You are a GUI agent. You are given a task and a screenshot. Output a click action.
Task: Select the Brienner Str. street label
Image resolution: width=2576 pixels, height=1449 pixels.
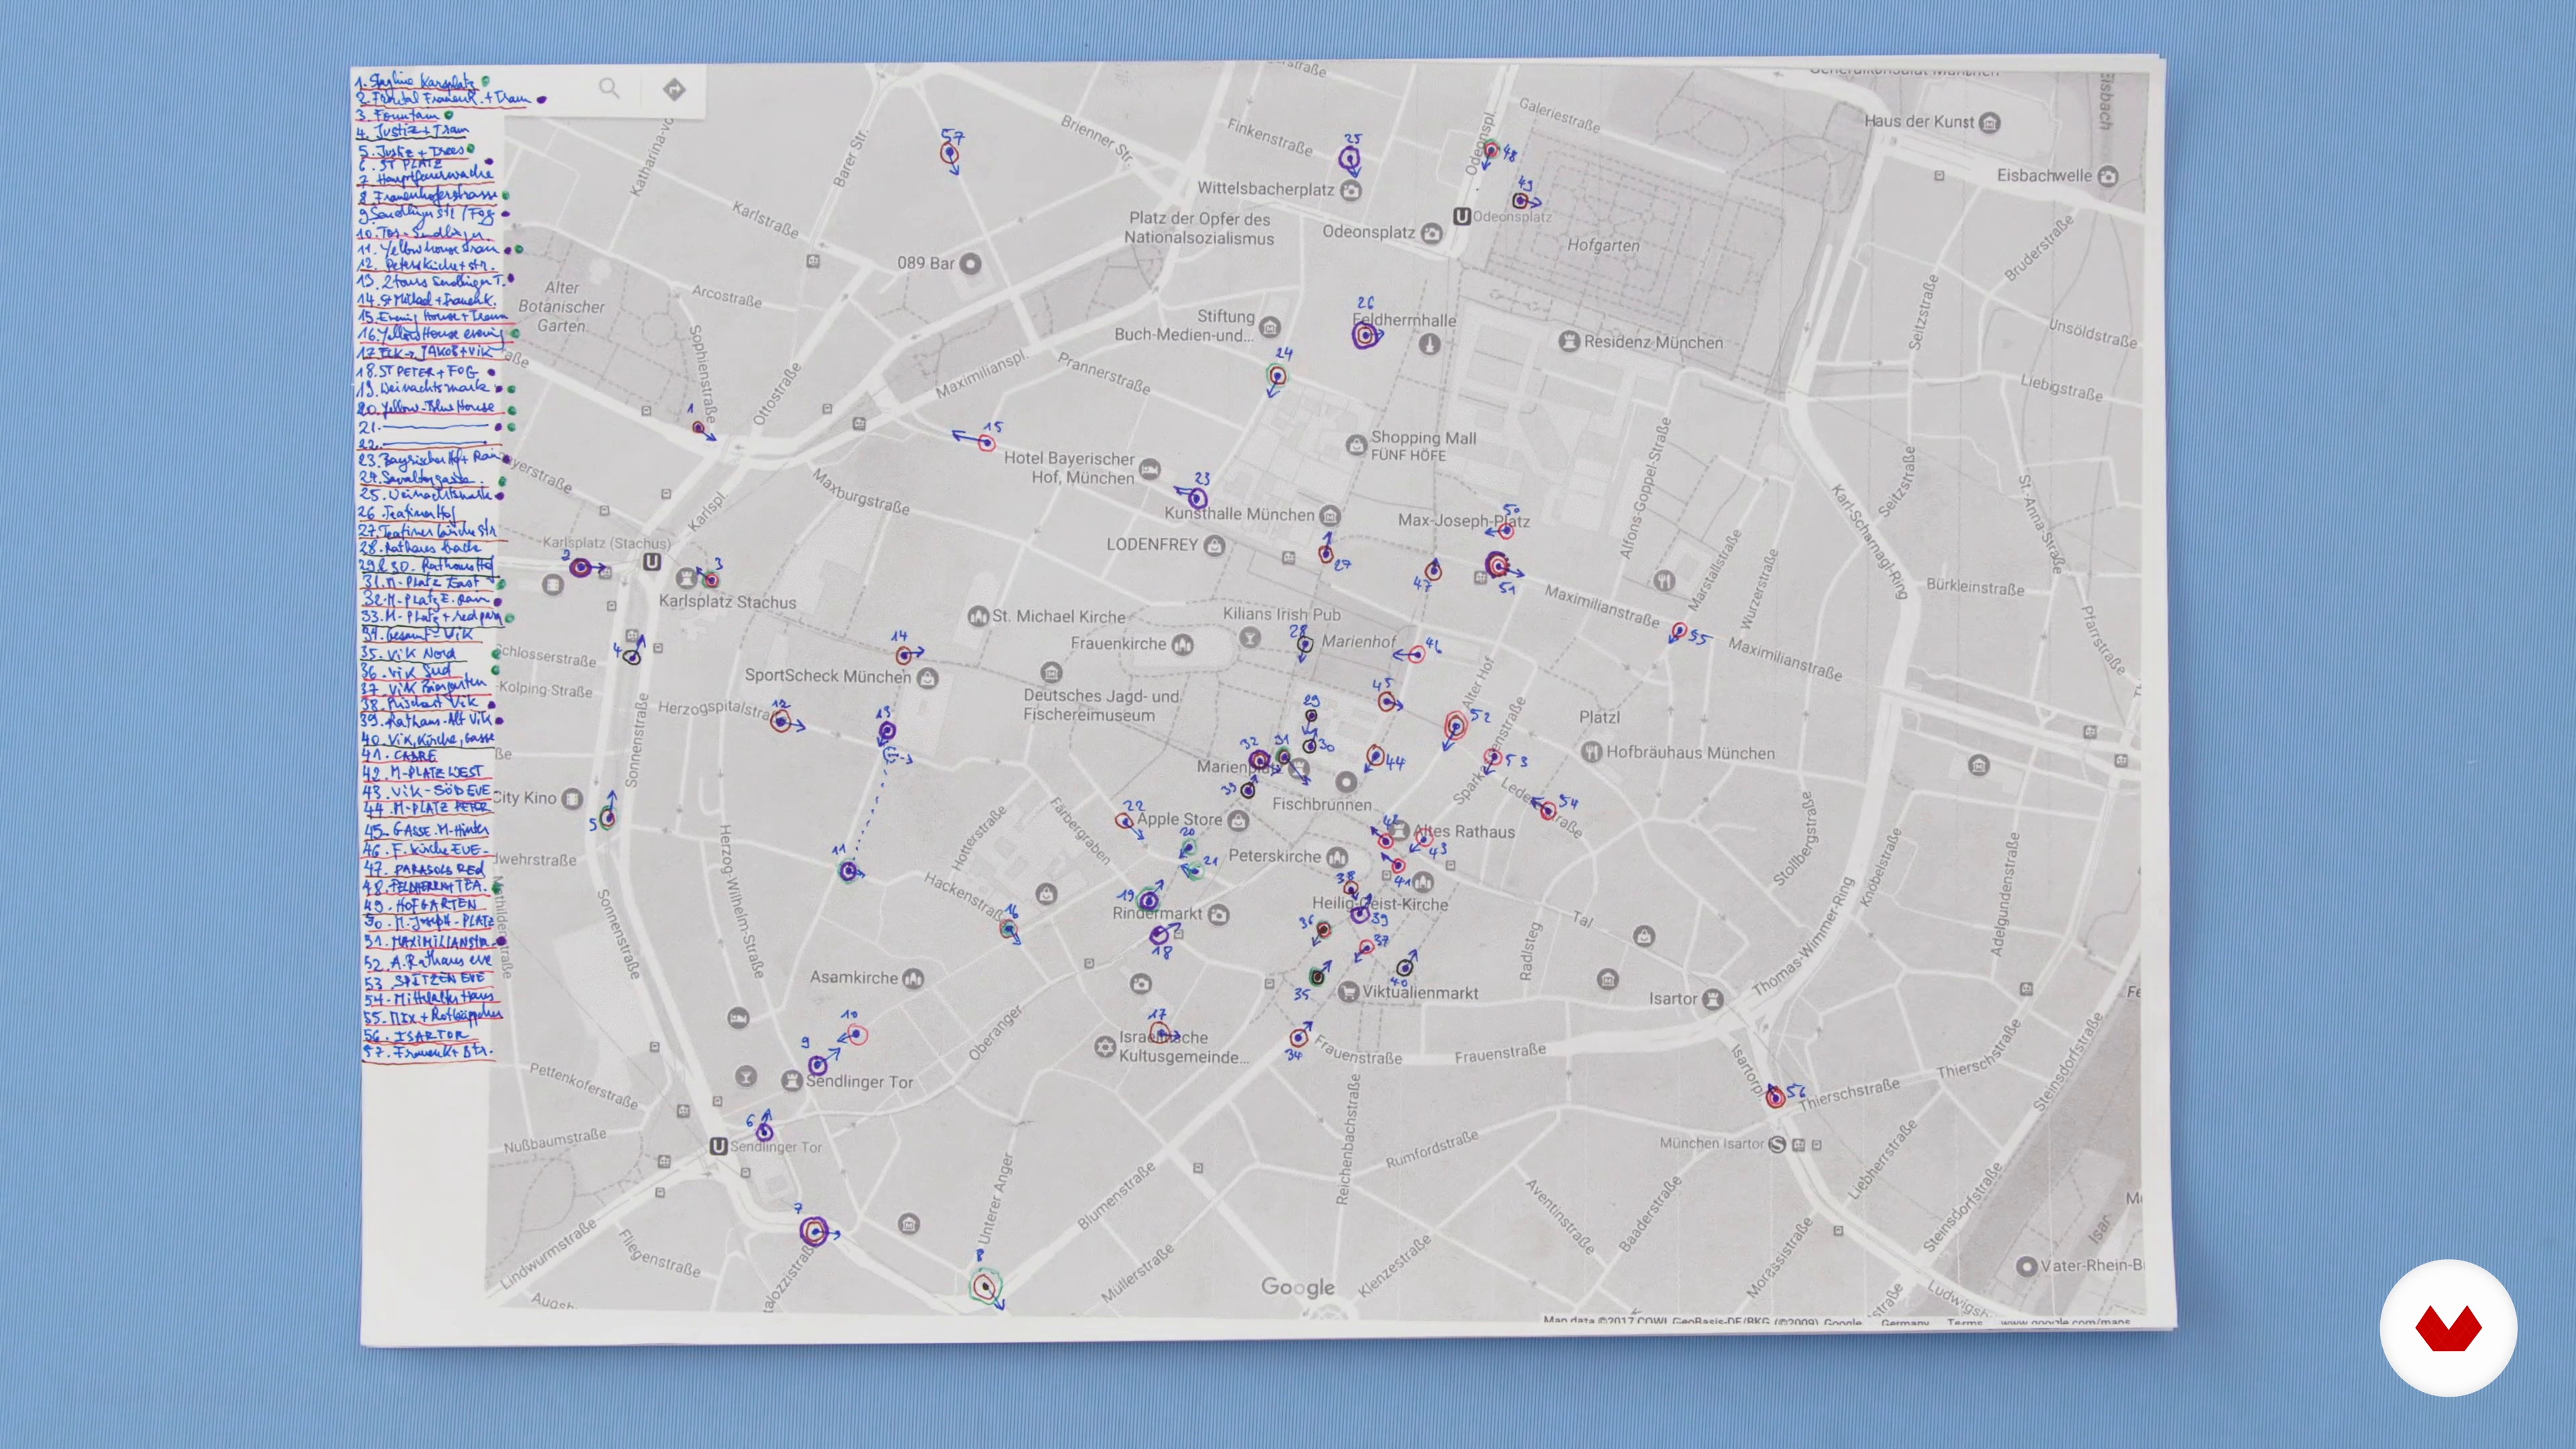coord(1097,141)
